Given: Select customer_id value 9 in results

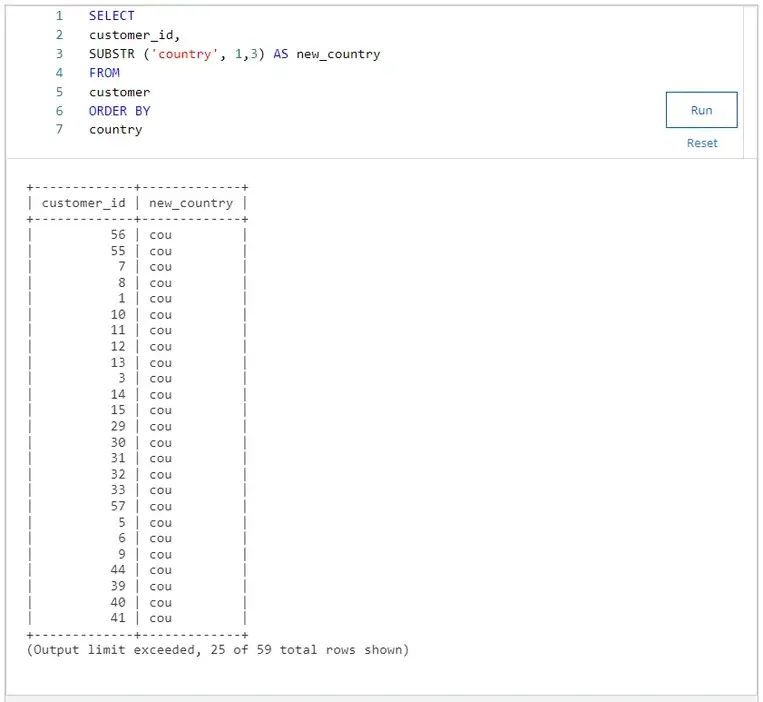Looking at the screenshot, I should [122, 554].
